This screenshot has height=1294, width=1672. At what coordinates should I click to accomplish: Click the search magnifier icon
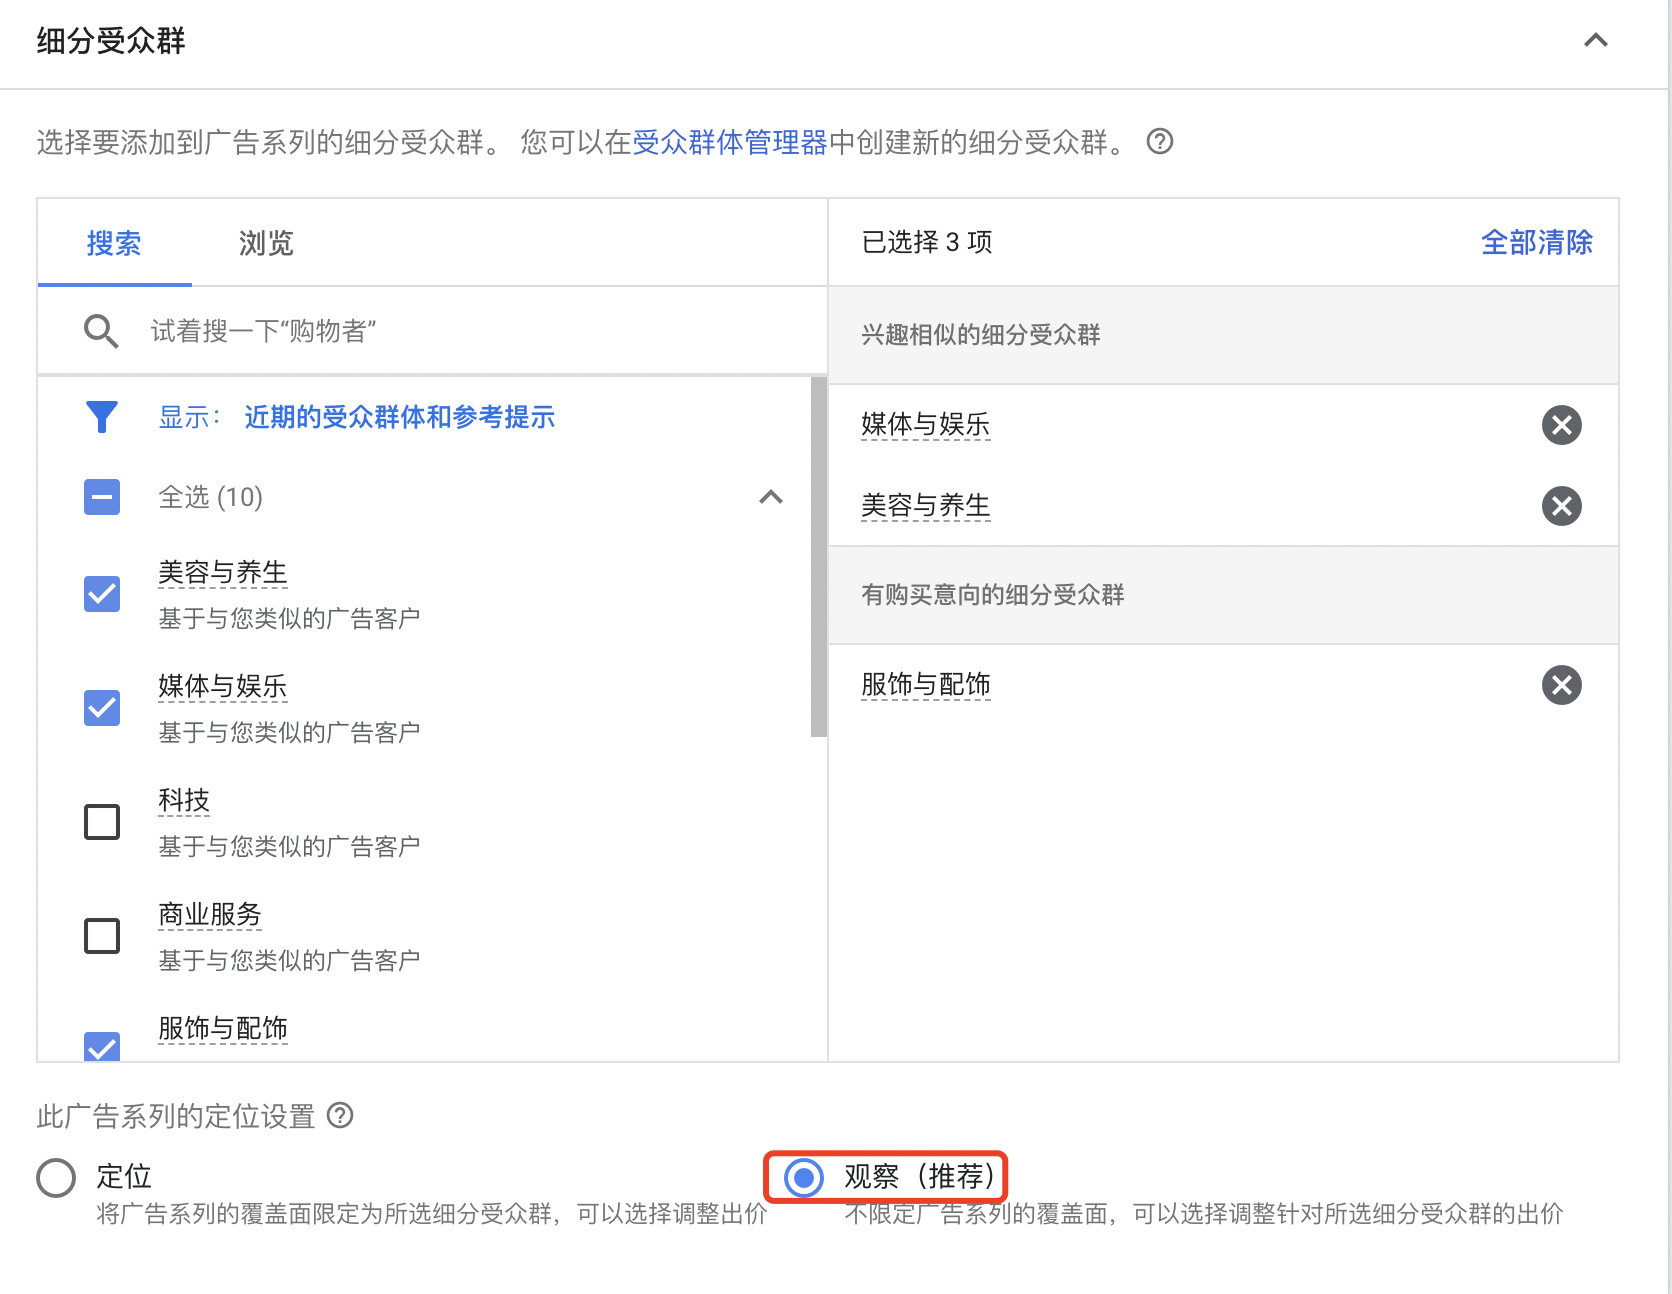point(100,331)
